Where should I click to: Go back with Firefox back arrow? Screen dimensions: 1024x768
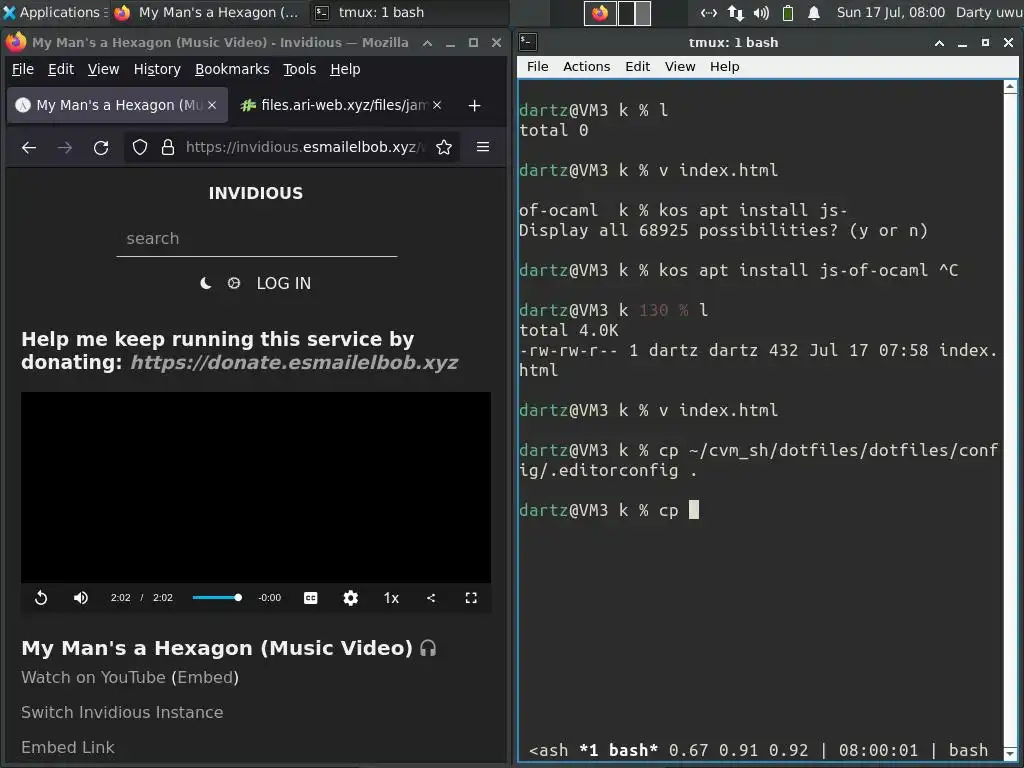(29, 148)
